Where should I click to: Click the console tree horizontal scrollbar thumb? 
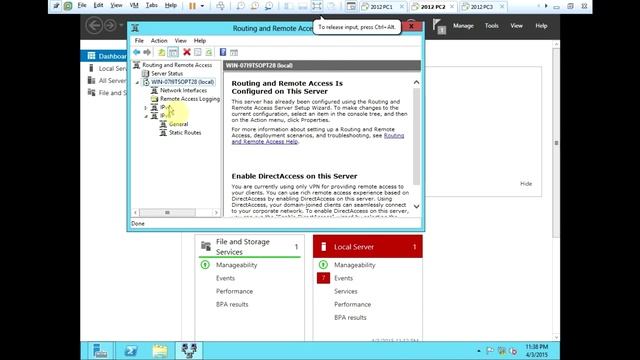click(x=167, y=213)
